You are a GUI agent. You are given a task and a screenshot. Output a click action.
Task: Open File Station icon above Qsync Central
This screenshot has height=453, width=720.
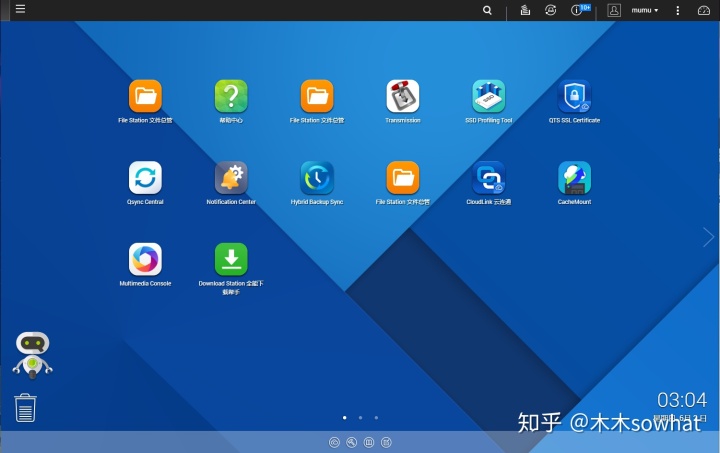[x=145, y=96]
